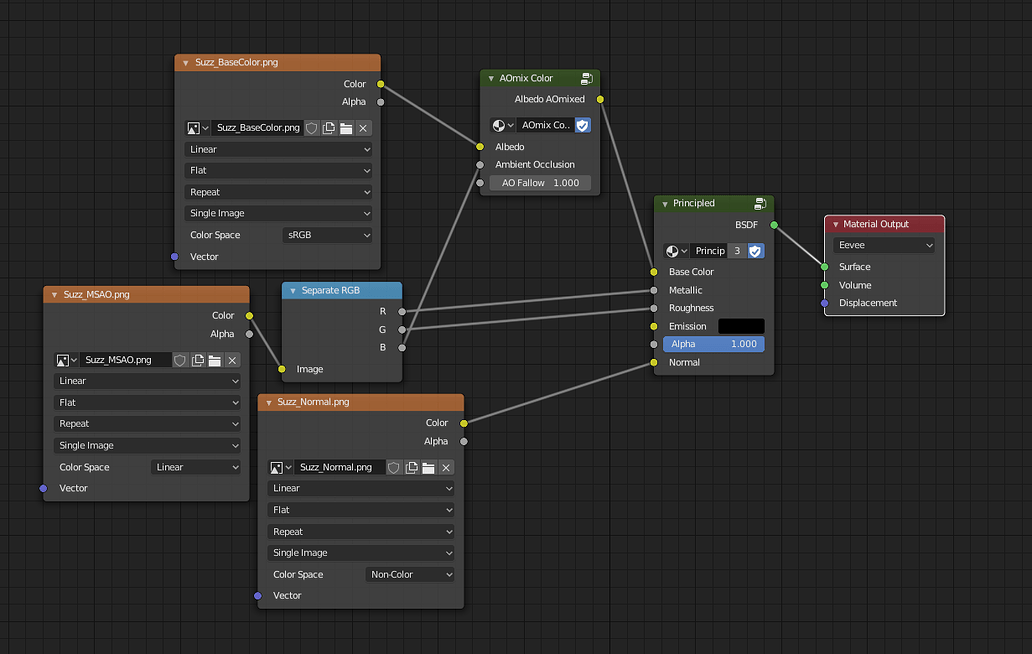Image resolution: width=1032 pixels, height=654 pixels.
Task: Open Eevee target dropdown in Material Output
Action: pyautogui.click(x=884, y=245)
